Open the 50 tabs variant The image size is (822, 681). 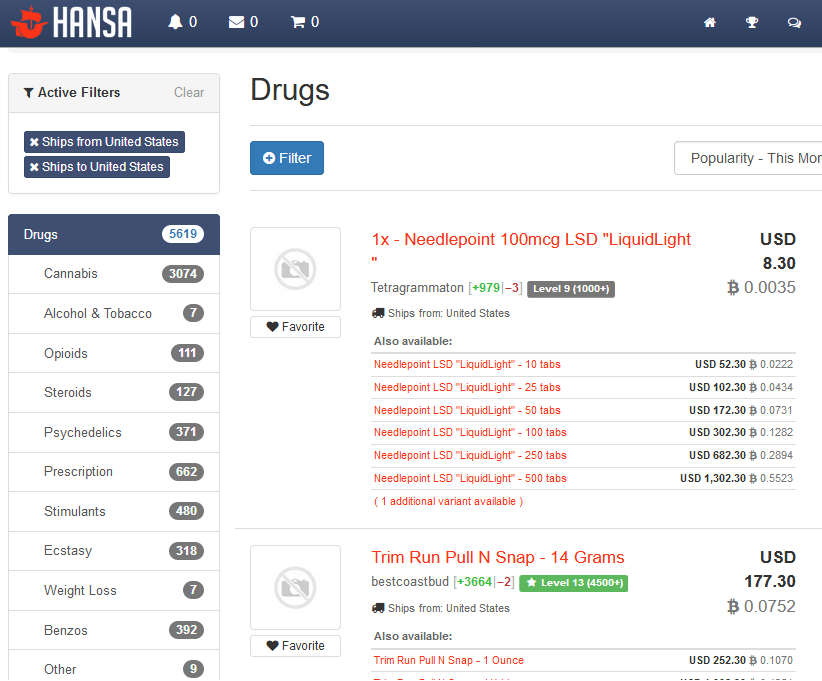point(467,410)
